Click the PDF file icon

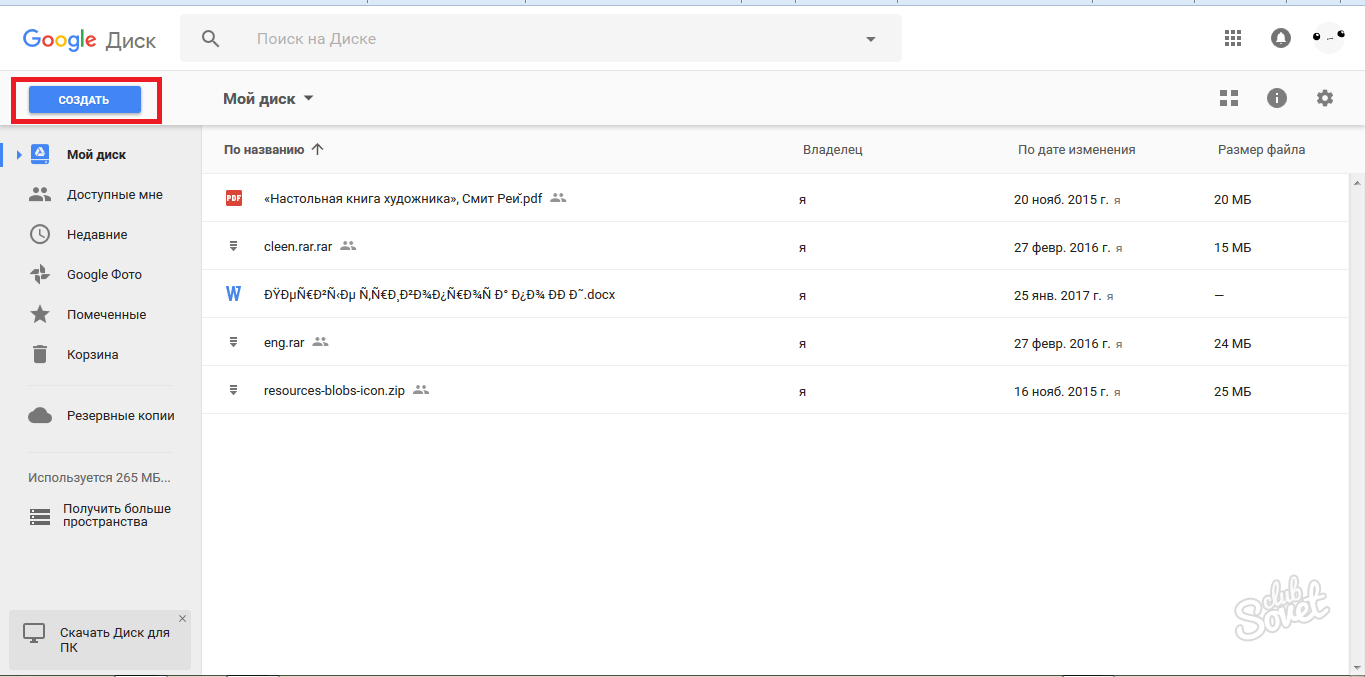pyautogui.click(x=234, y=198)
